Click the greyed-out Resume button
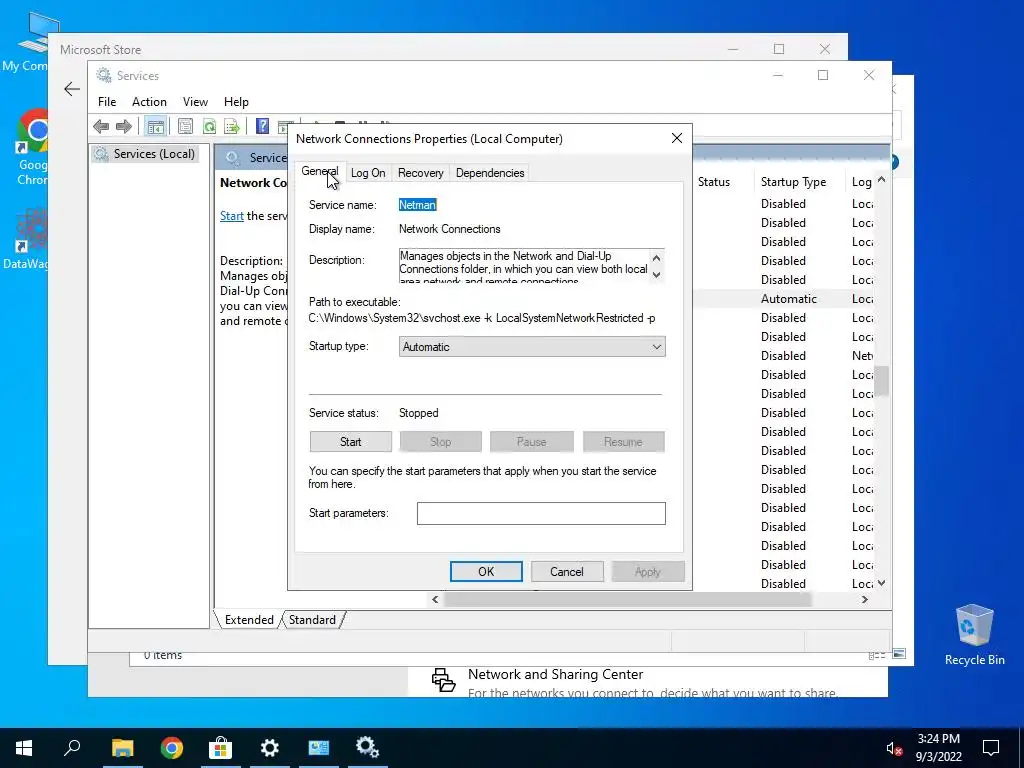 [623, 442]
